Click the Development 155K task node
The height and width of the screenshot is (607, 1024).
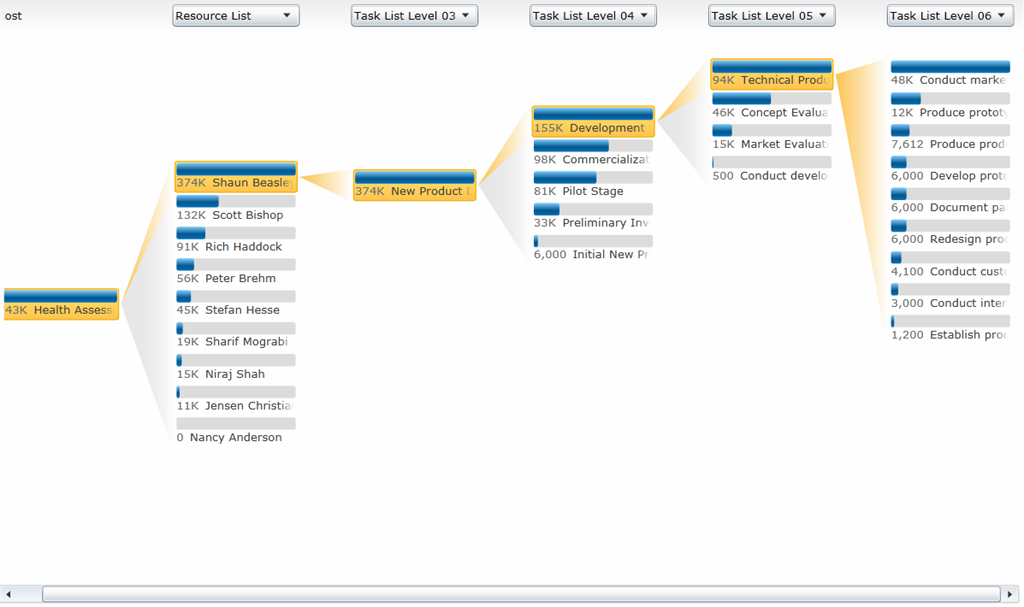pyautogui.click(x=593, y=121)
